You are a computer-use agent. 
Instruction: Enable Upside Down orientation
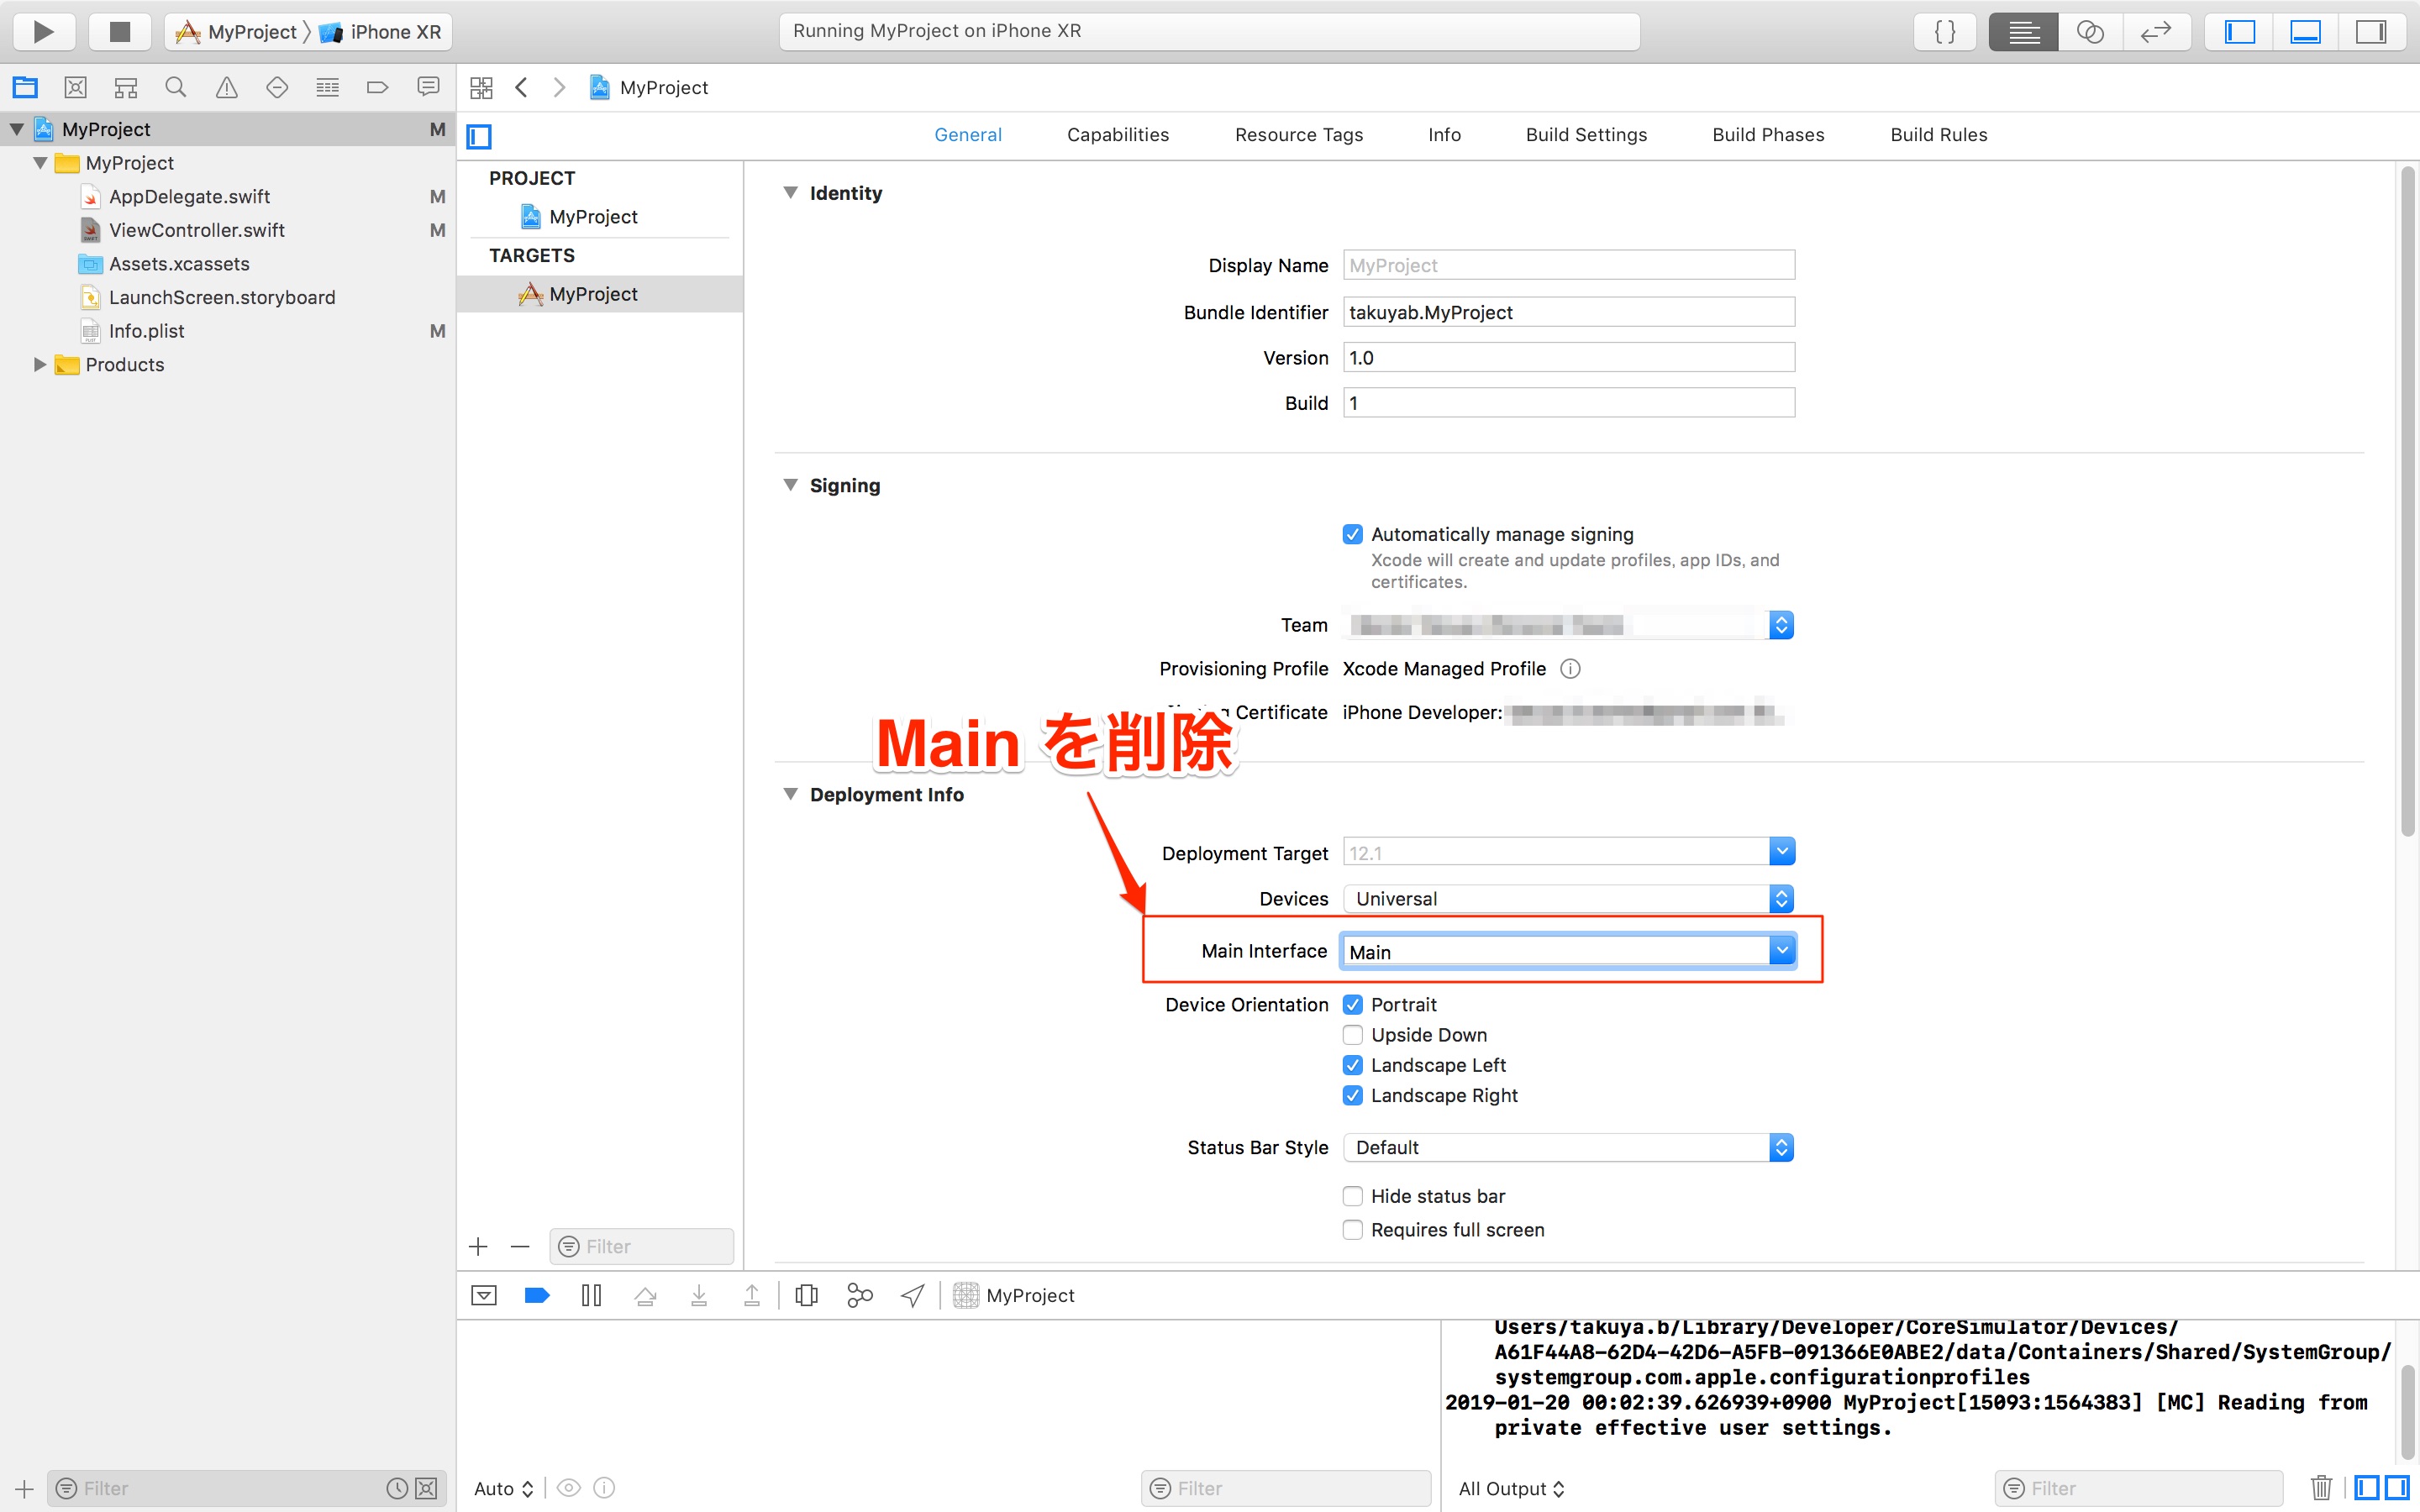click(1353, 1035)
